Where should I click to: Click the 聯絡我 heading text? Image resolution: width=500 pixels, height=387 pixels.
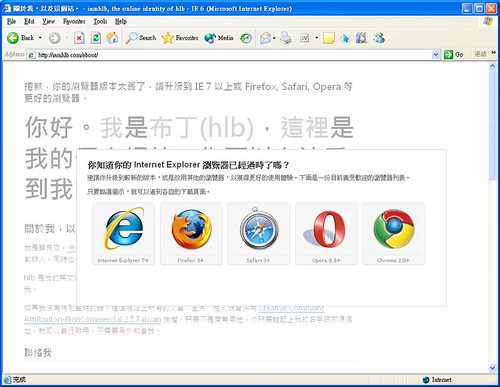[x=38, y=353]
